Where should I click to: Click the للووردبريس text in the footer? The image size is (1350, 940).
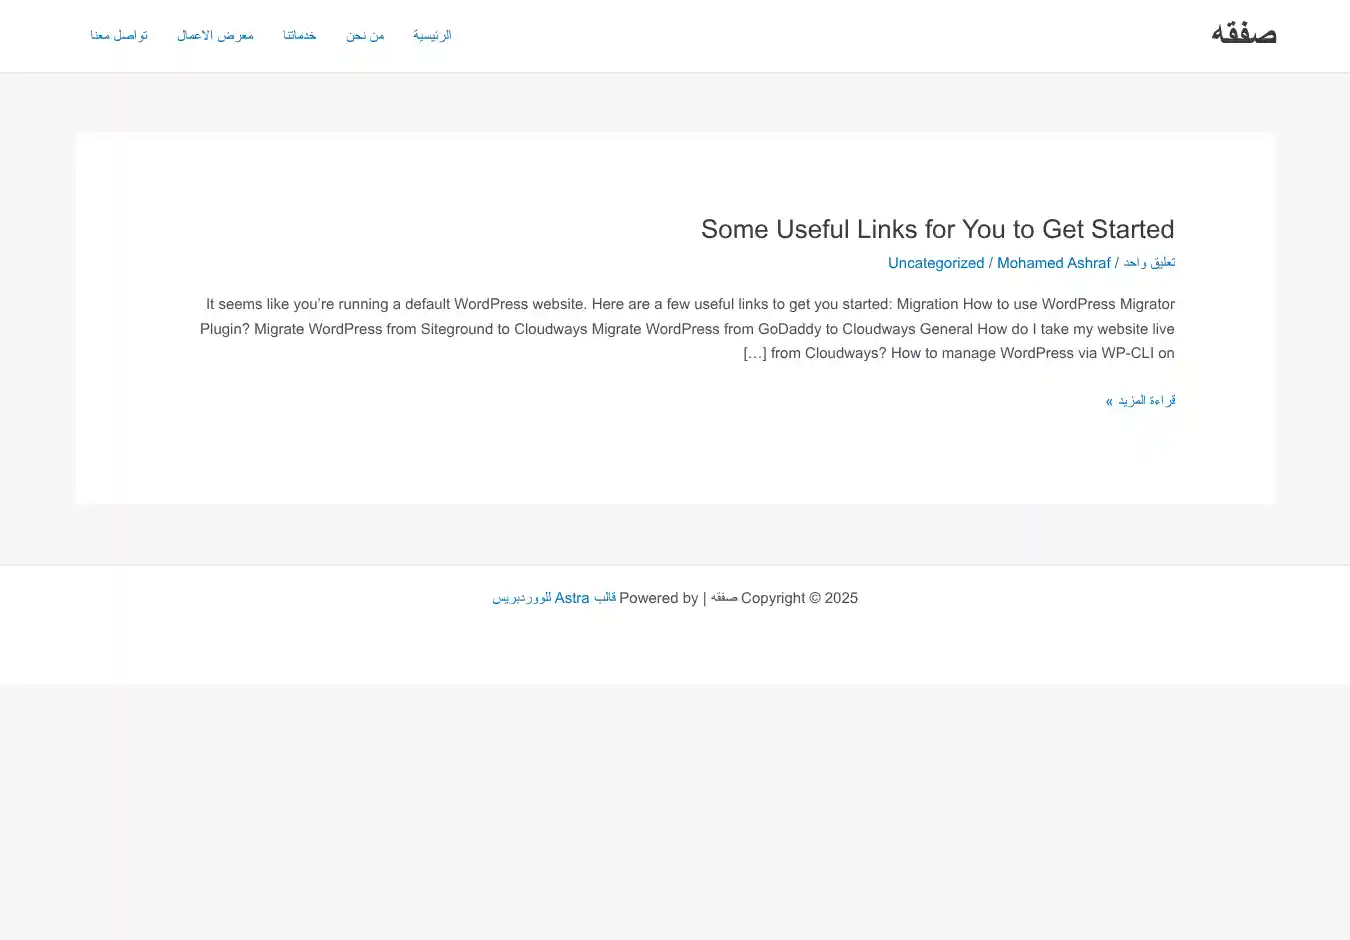tap(521, 598)
